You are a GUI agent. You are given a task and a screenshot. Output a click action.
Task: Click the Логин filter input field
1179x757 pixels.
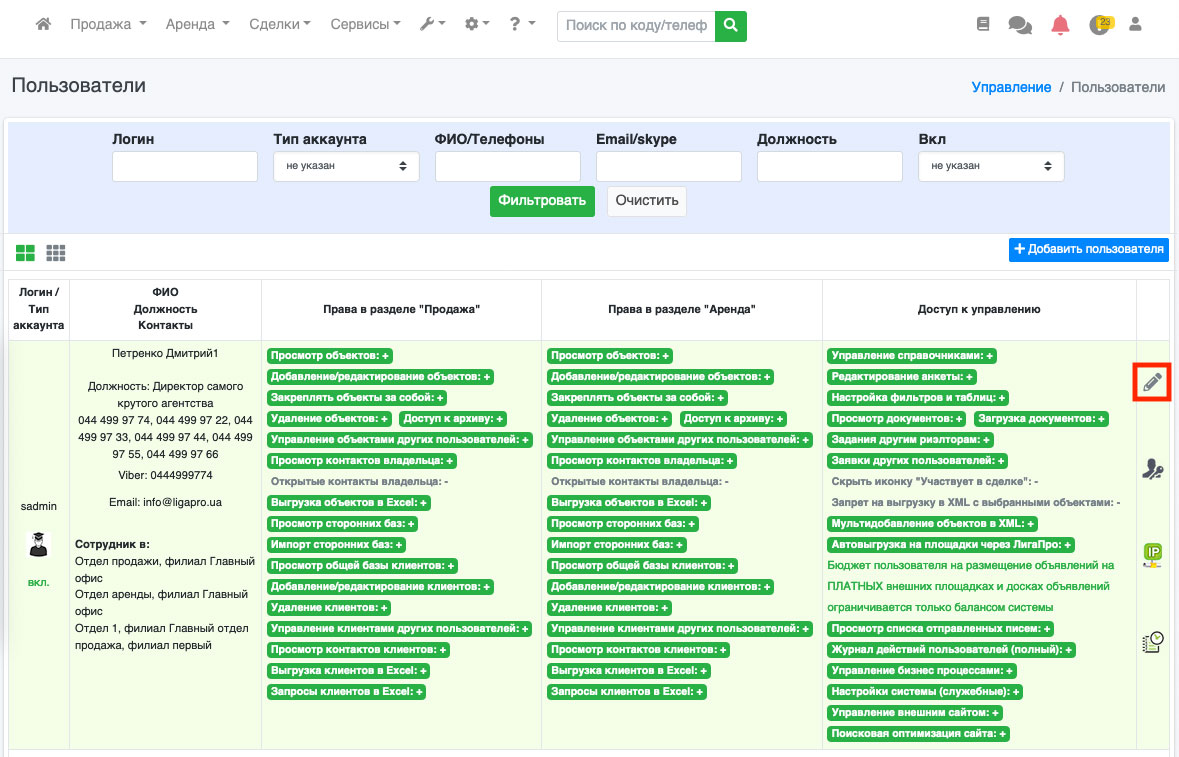click(x=185, y=166)
